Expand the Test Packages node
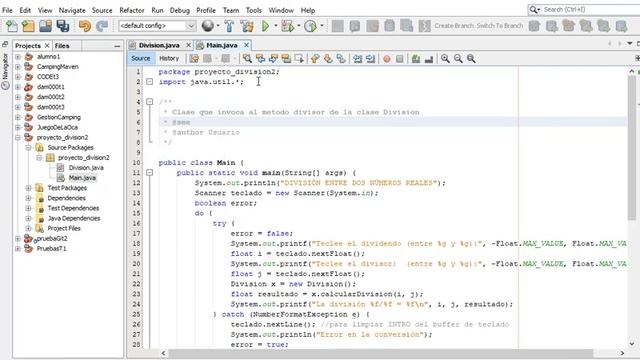Viewport: 640px width, 360px height. click(x=29, y=188)
